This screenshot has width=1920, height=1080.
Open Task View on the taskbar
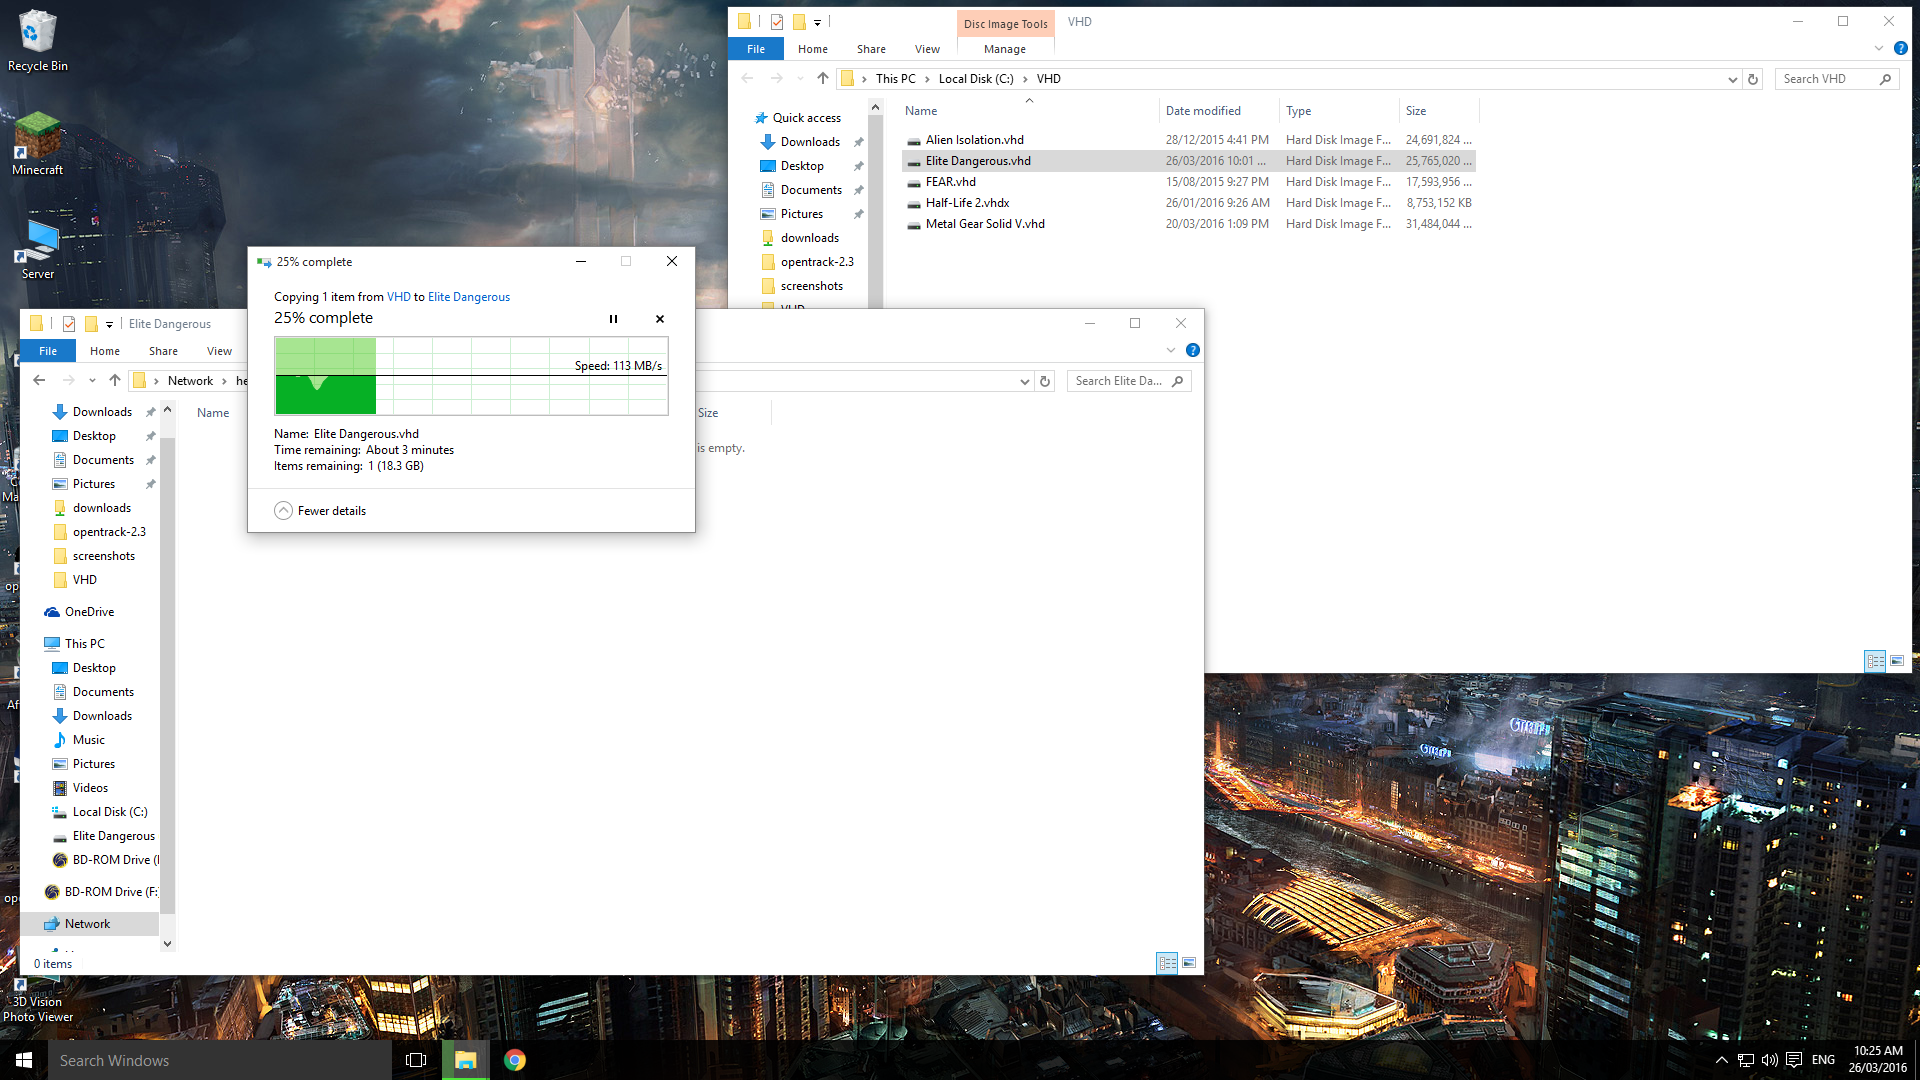tap(416, 1060)
